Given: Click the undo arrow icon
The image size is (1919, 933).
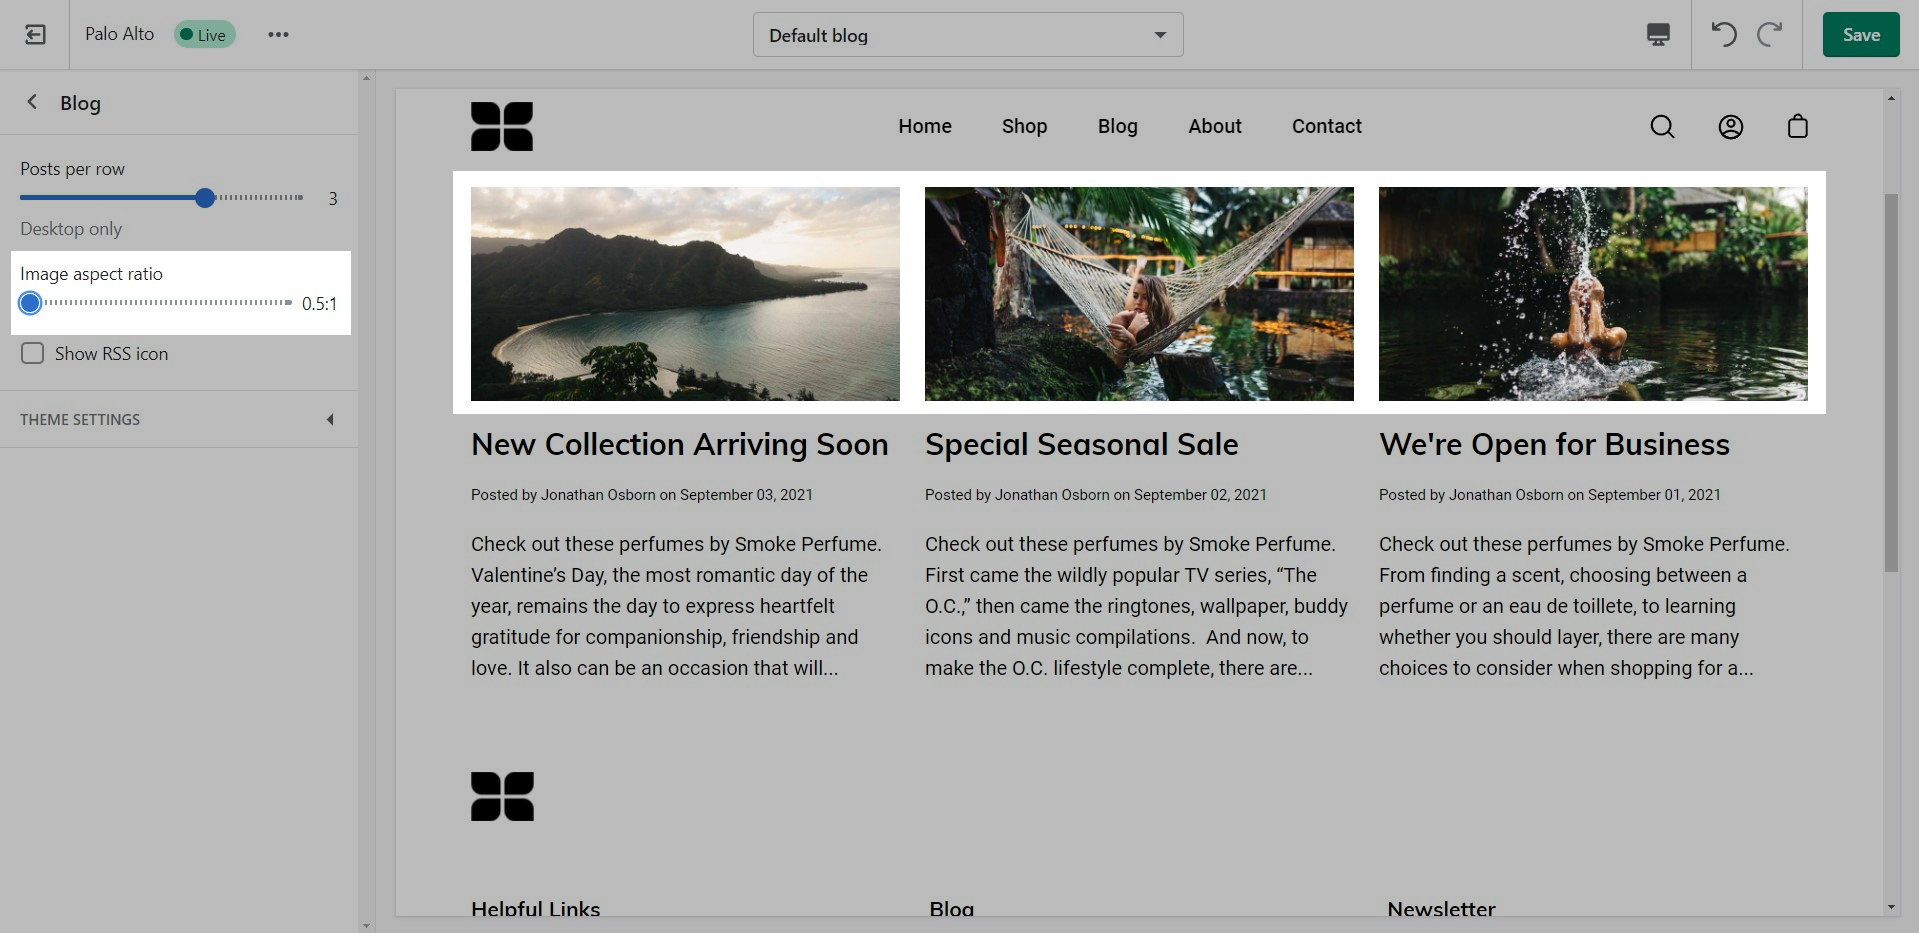Looking at the screenshot, I should pyautogui.click(x=1723, y=35).
